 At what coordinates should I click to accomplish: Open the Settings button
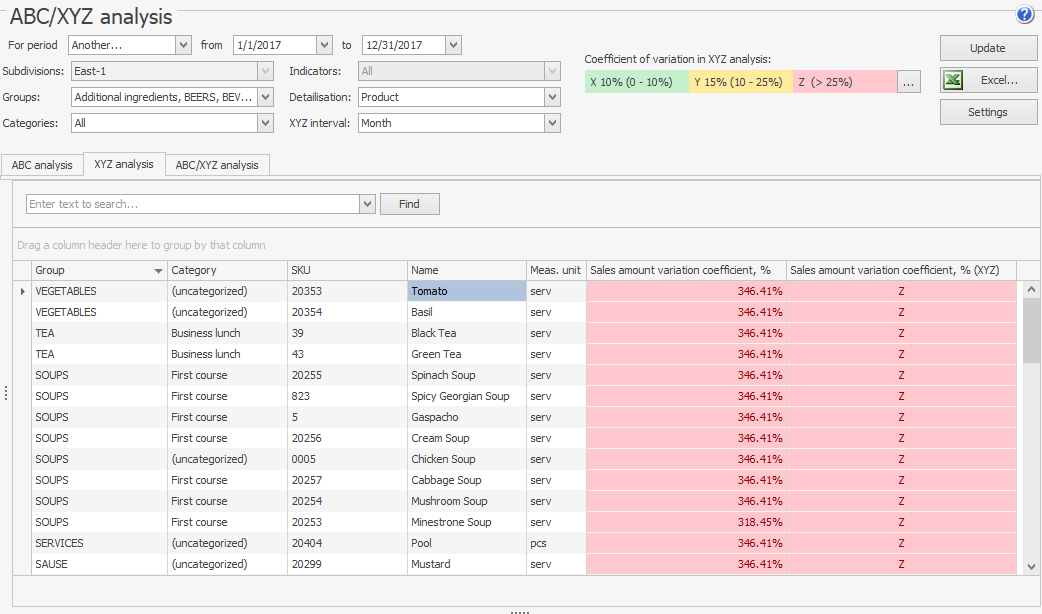(988, 112)
